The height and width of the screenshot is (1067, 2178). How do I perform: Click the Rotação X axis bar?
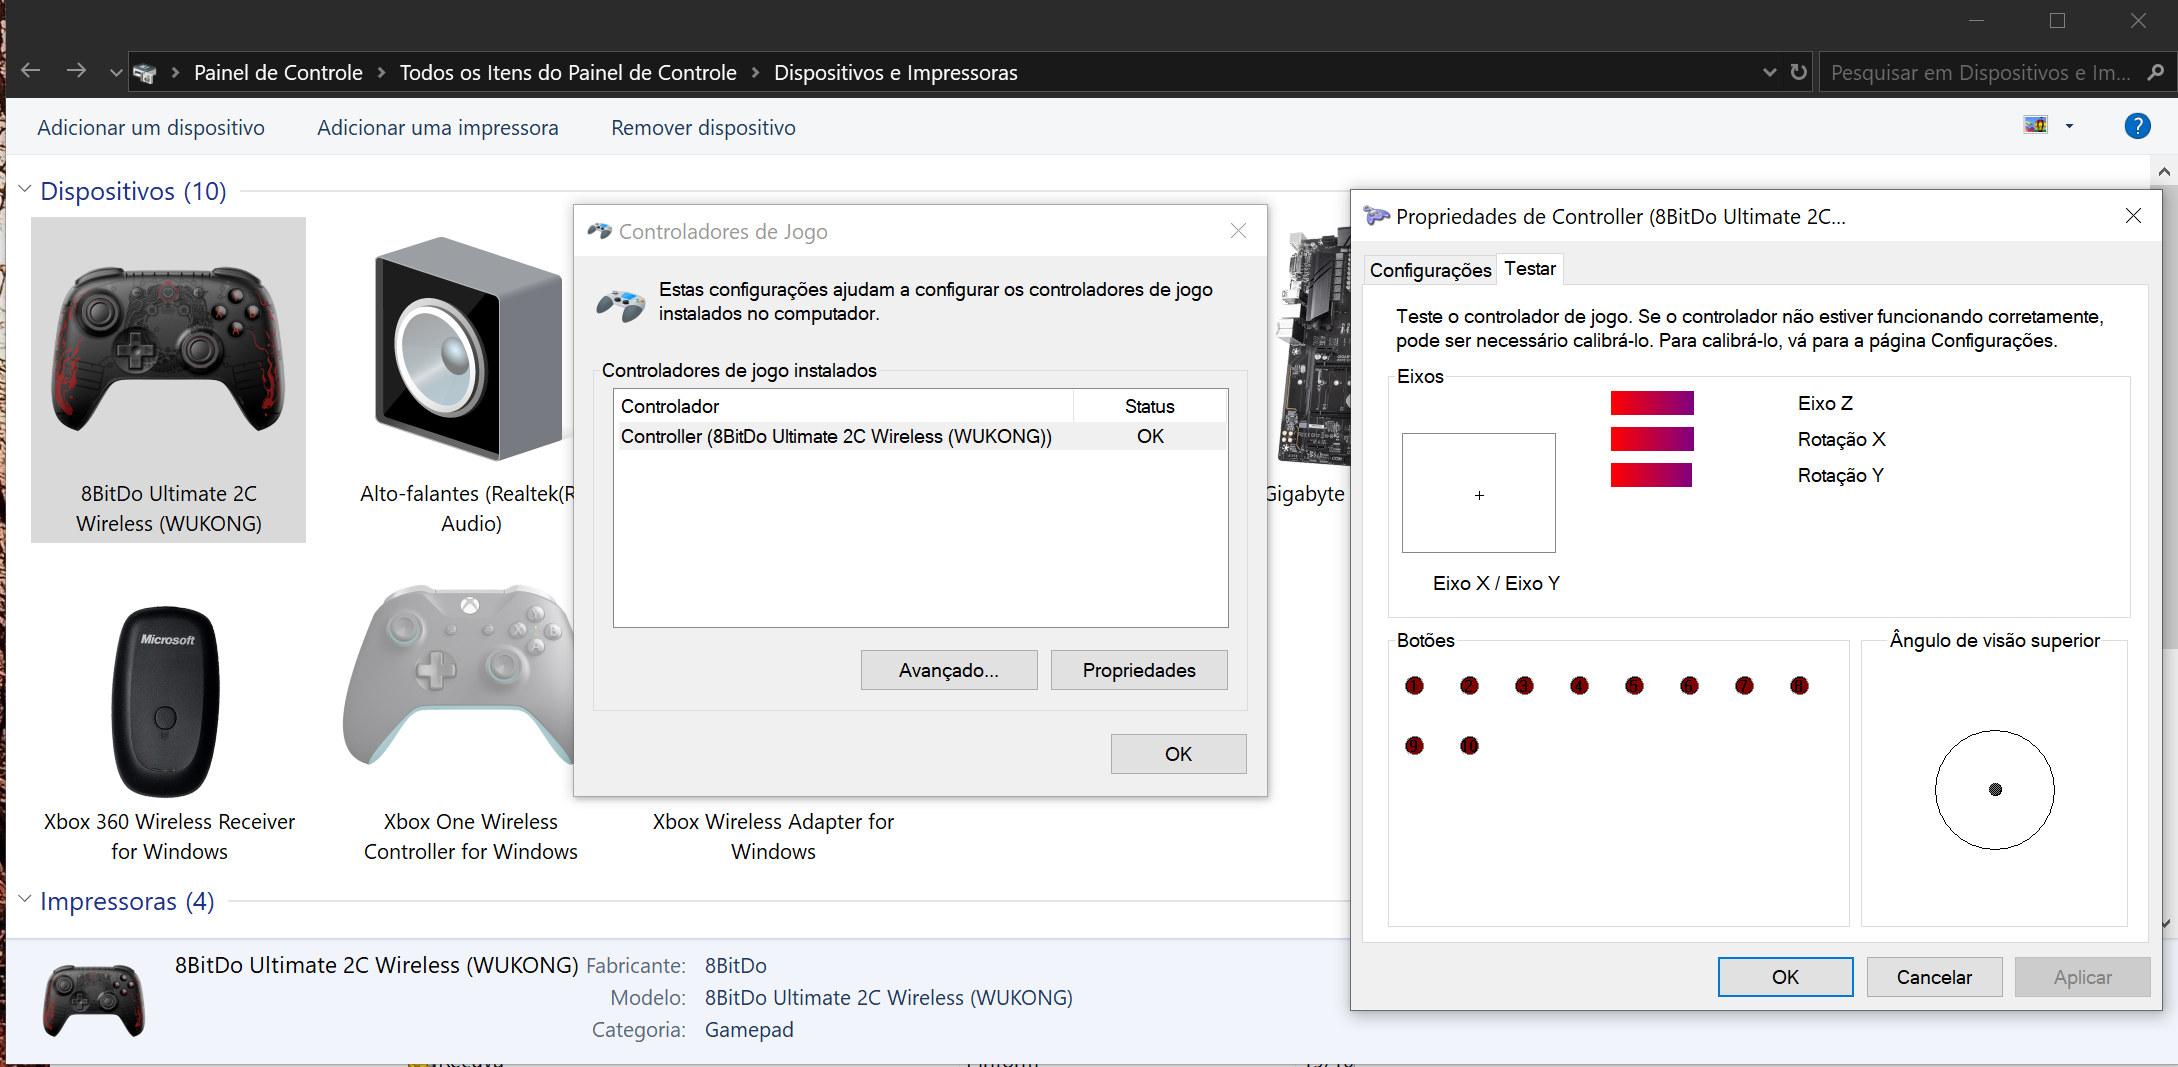(1652, 439)
